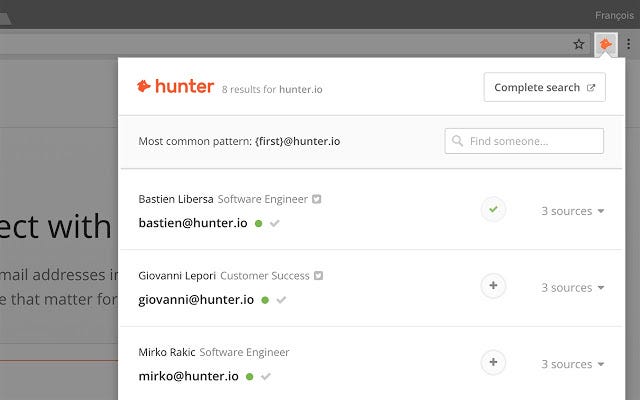Click the Hunter extension icon in toolbar
Image resolution: width=640 pixels, height=400 pixels.
tap(606, 44)
